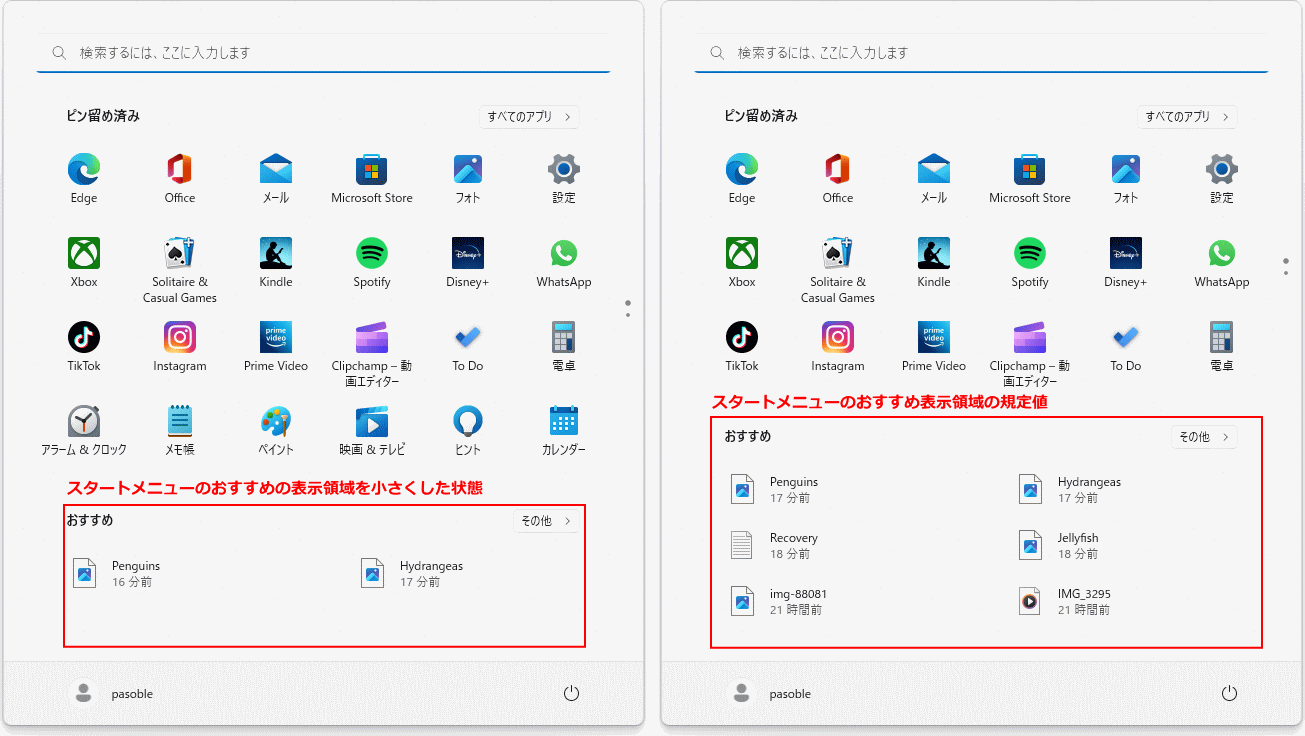
Task: Click the page dots in right pinned area
Action: coord(1286,265)
